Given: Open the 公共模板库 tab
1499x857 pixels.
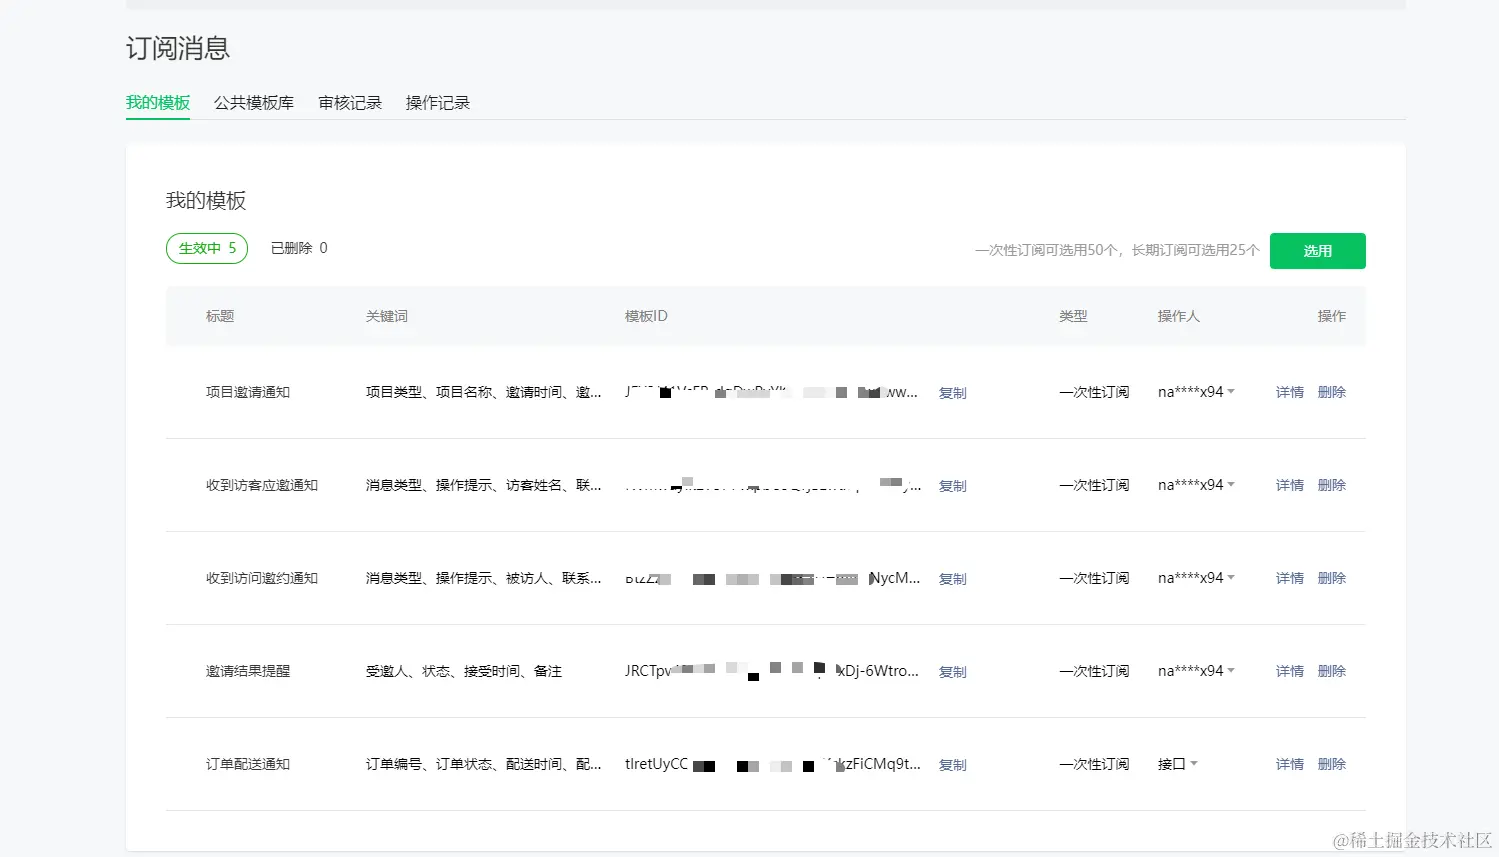Looking at the screenshot, I should click(x=254, y=103).
